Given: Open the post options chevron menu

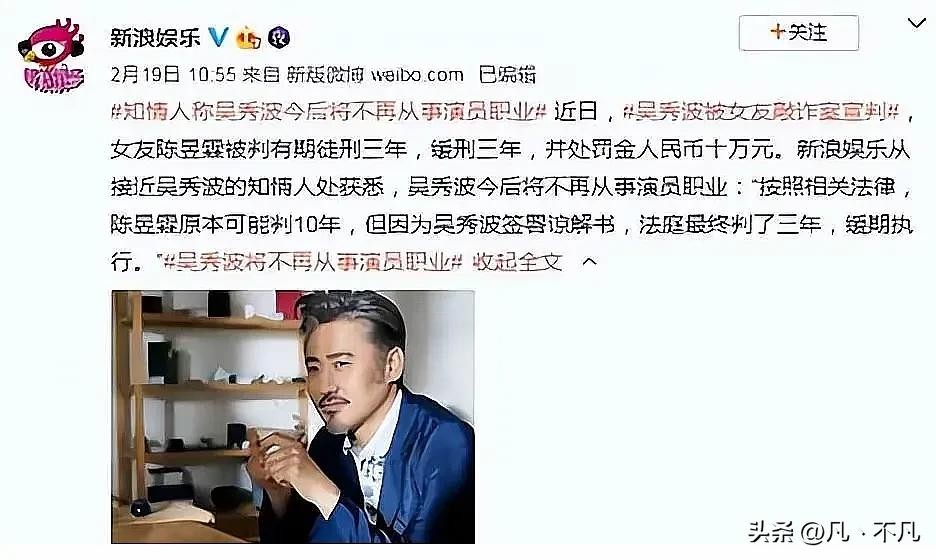Looking at the screenshot, I should pos(916,24).
